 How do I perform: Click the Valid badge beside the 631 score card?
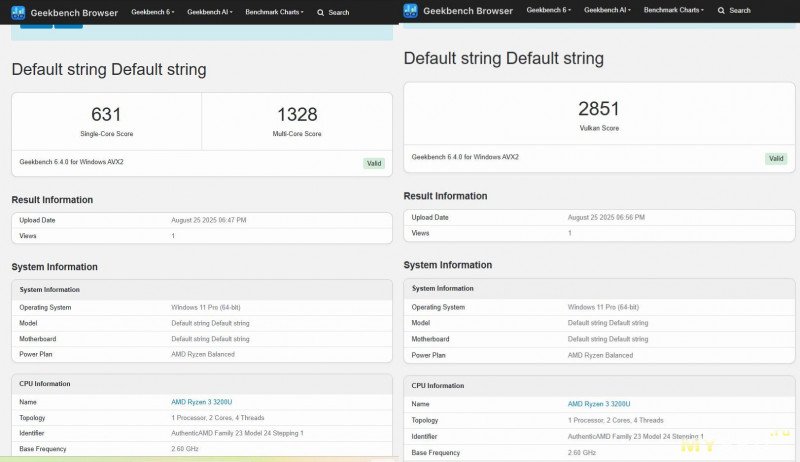click(374, 164)
